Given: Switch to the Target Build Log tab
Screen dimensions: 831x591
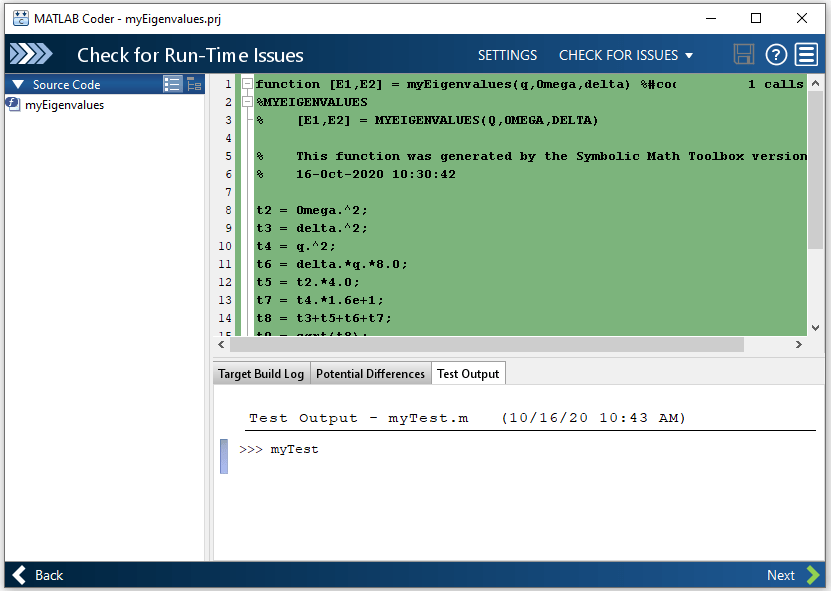Looking at the screenshot, I should (261, 374).
